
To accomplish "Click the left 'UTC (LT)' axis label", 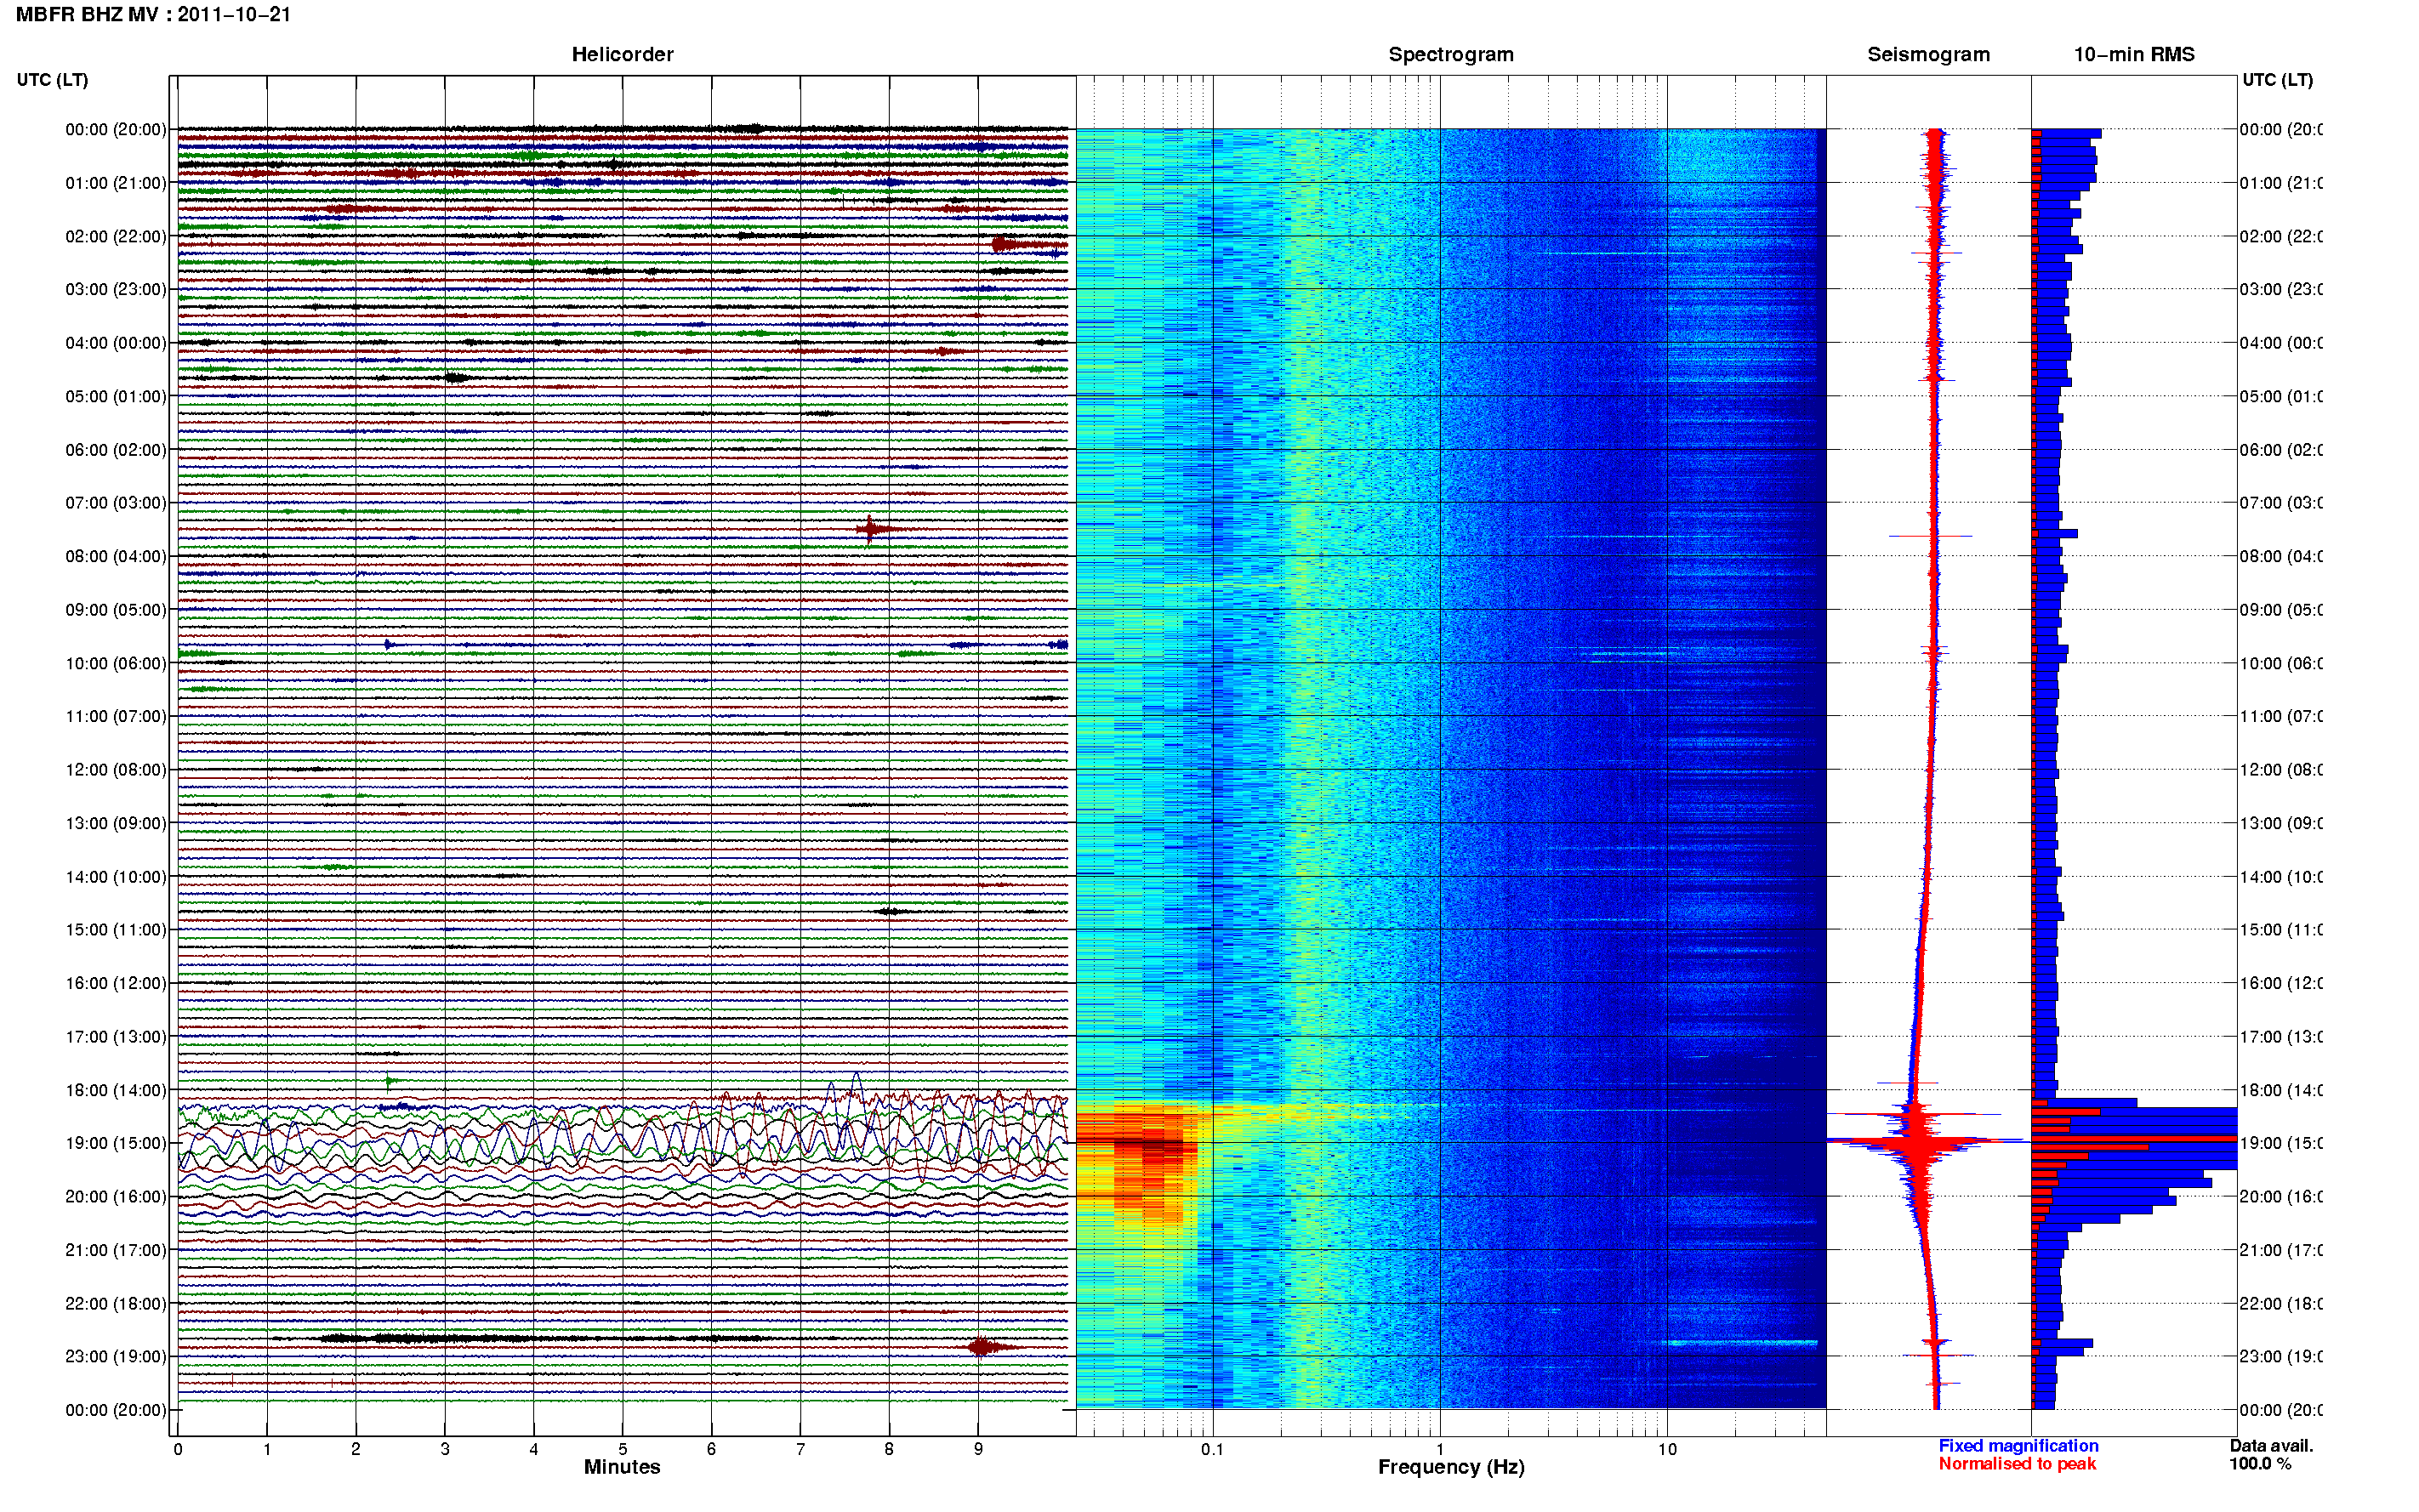I will coord(52,80).
